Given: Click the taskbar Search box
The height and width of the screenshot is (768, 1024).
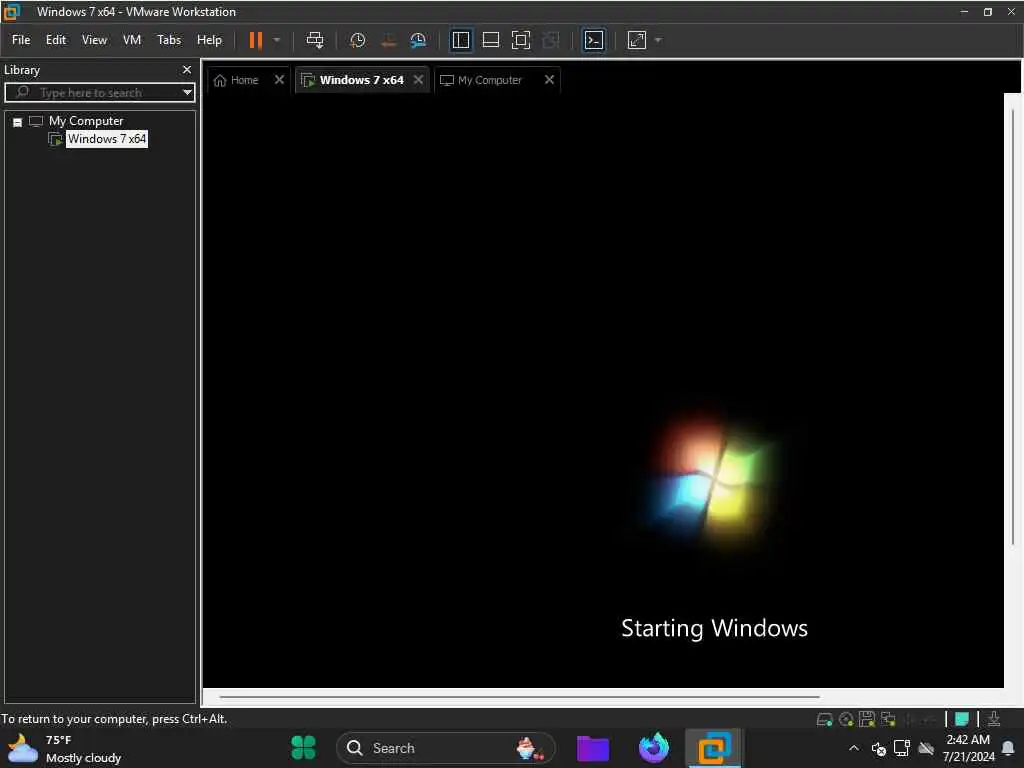Looking at the screenshot, I should coord(445,748).
